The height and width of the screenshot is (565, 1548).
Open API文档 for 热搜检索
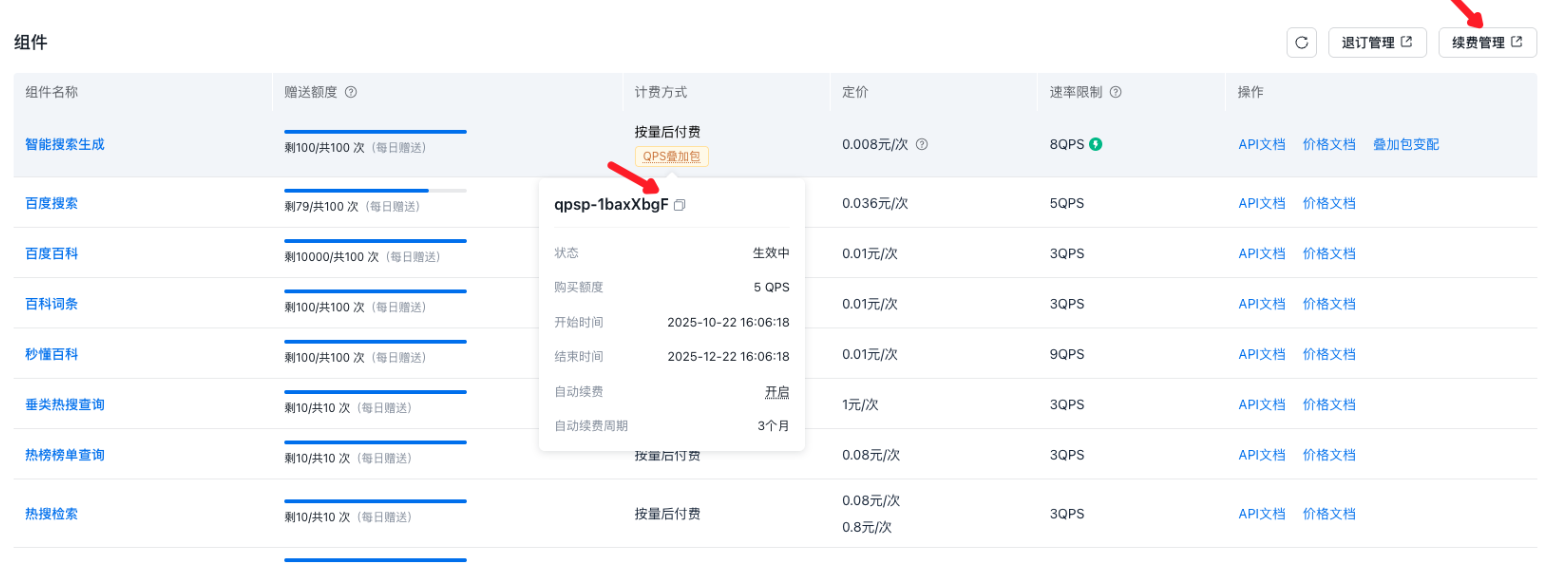pyautogui.click(x=1261, y=514)
